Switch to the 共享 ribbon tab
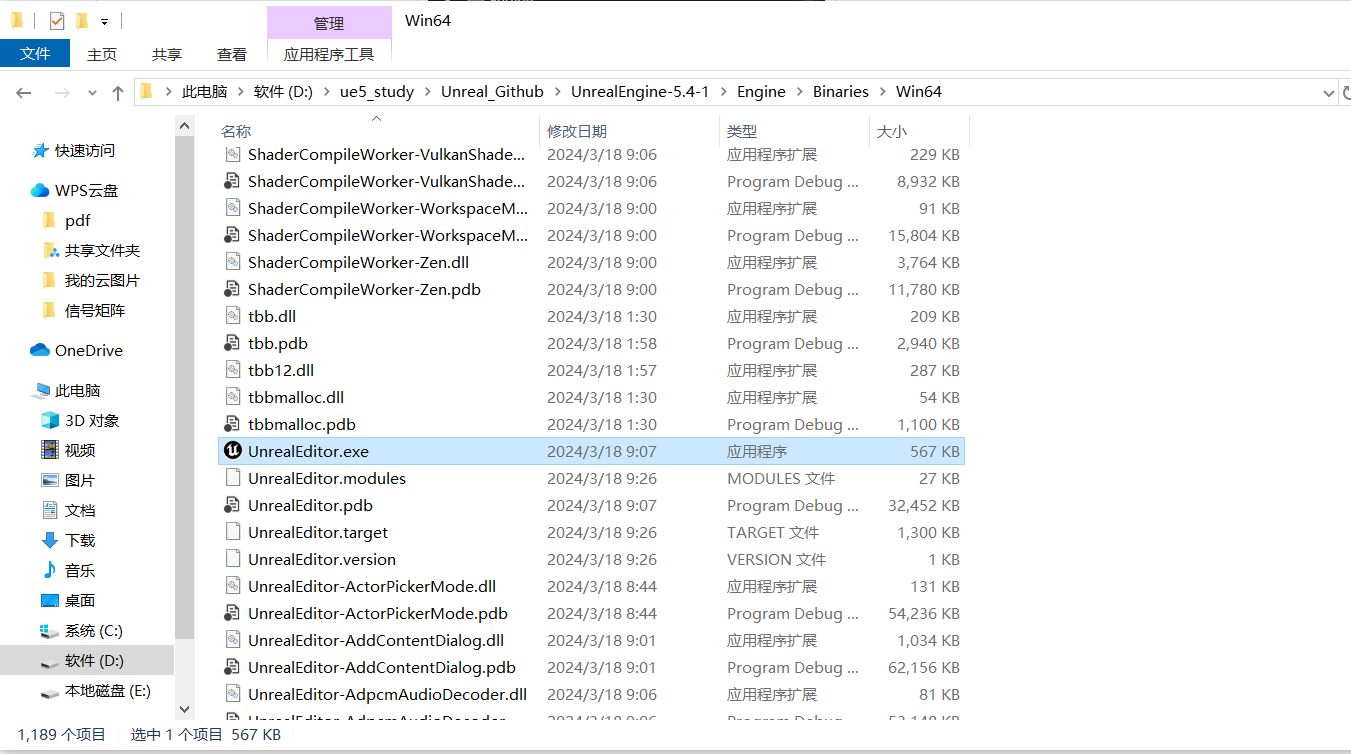1351x754 pixels. point(167,54)
